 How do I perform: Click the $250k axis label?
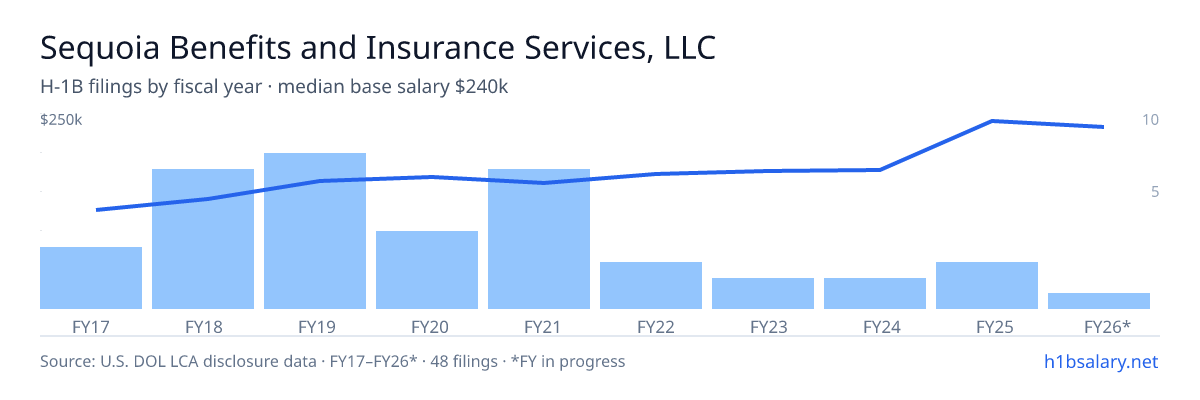(x=61, y=120)
